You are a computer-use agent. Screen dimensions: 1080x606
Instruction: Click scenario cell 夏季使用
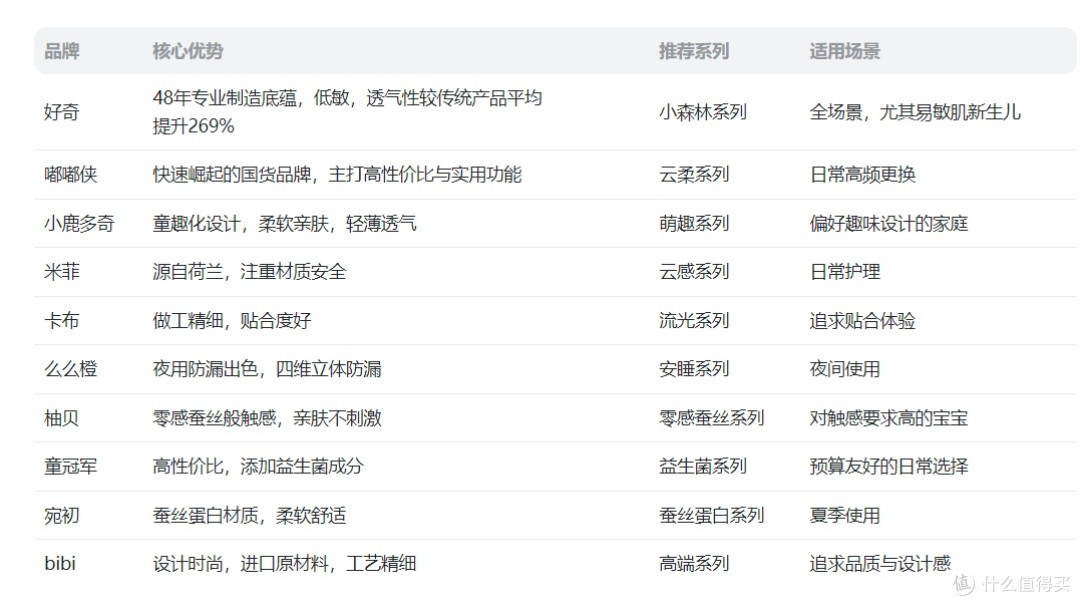pos(844,515)
